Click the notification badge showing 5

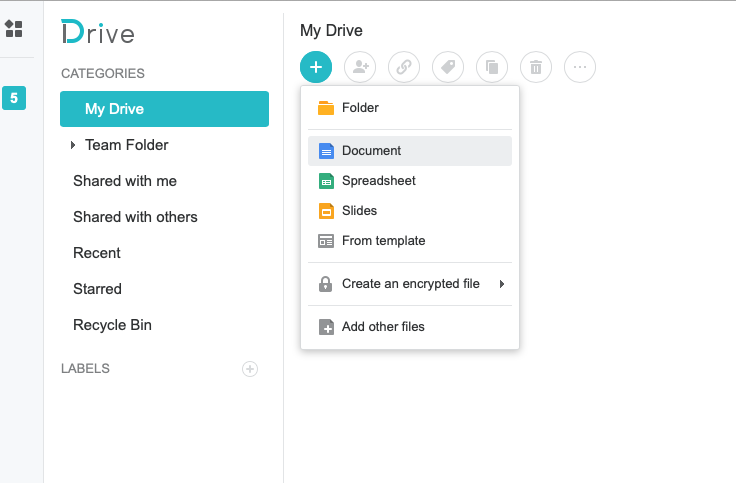14,98
